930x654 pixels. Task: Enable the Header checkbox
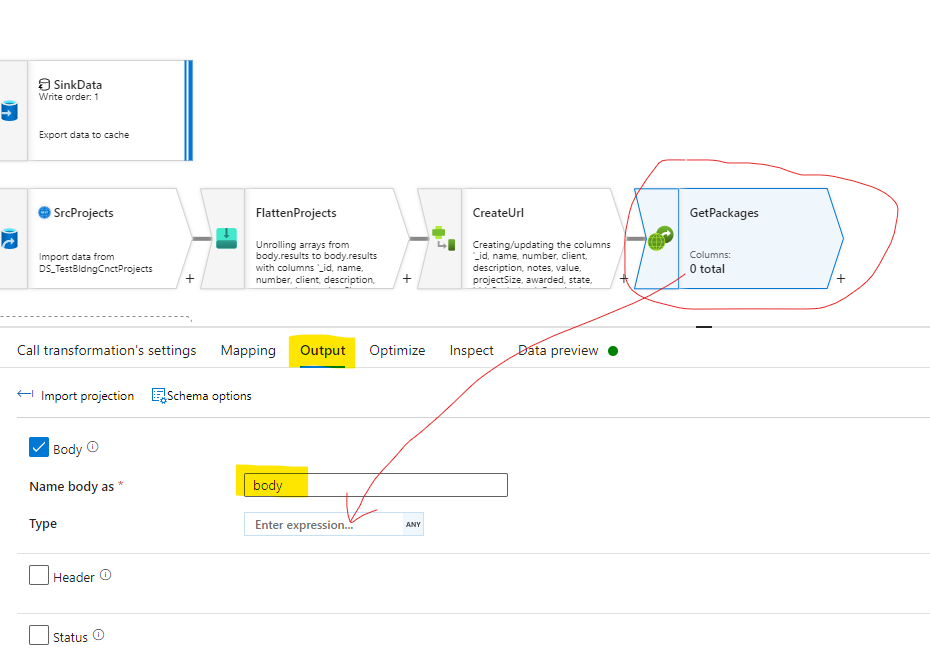click(39, 575)
